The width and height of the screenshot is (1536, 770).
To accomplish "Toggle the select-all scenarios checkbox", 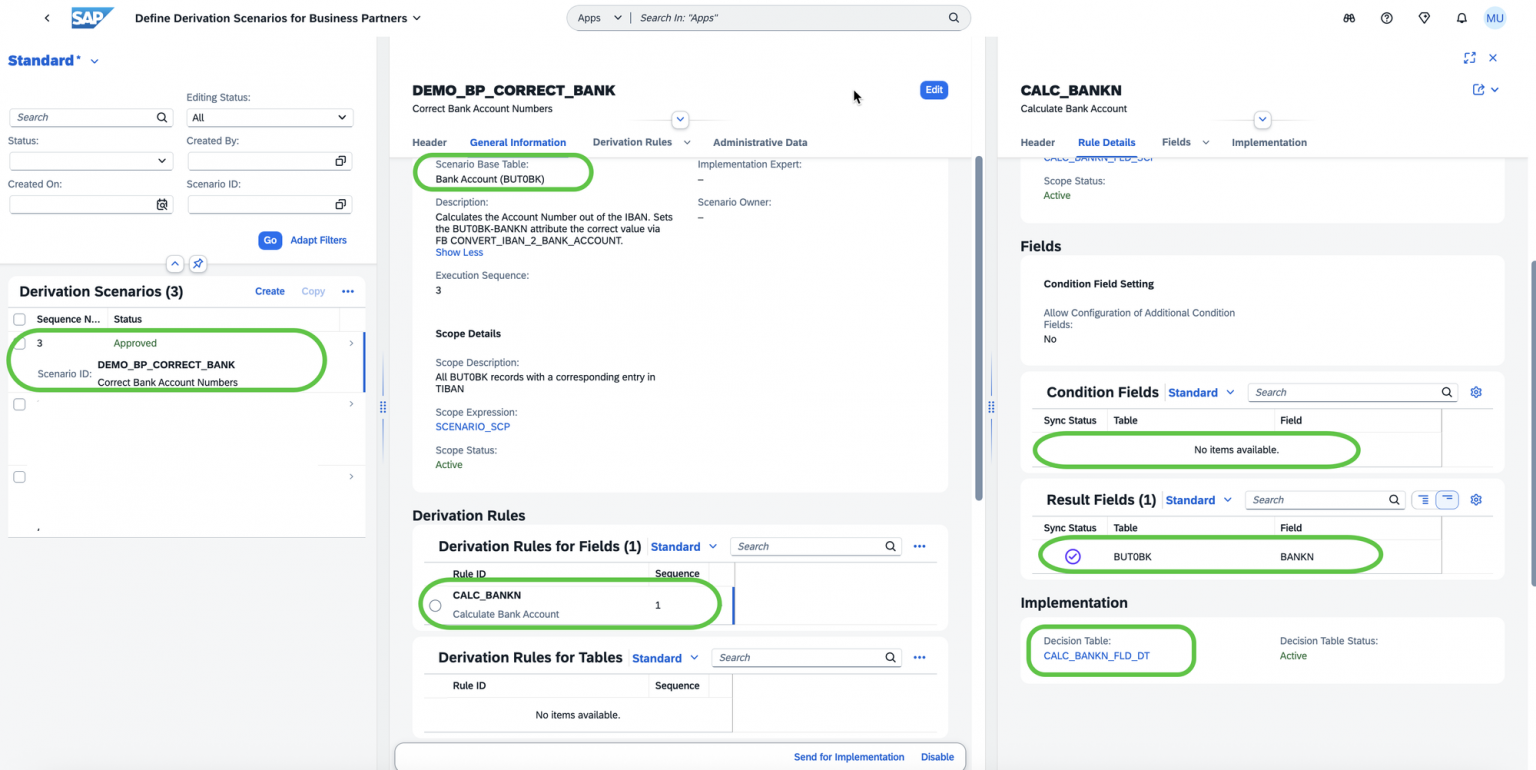I will (19, 319).
